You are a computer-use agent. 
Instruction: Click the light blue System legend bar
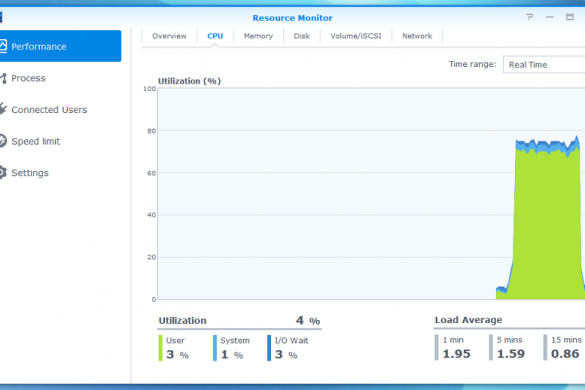[215, 348]
